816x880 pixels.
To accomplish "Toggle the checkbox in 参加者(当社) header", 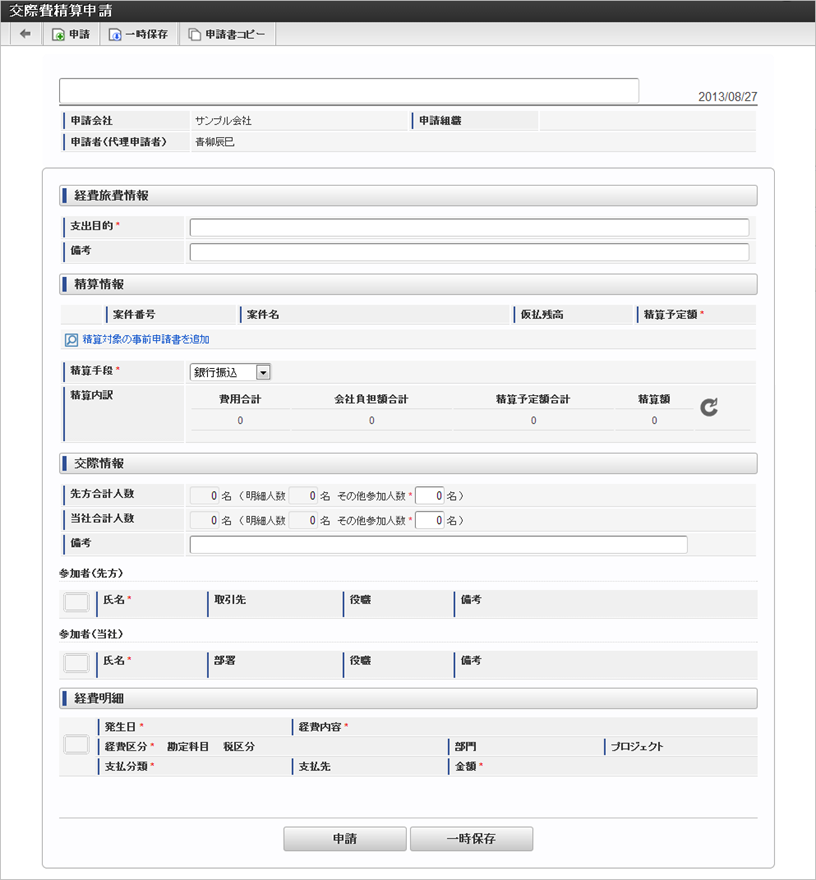I will tap(76, 662).
